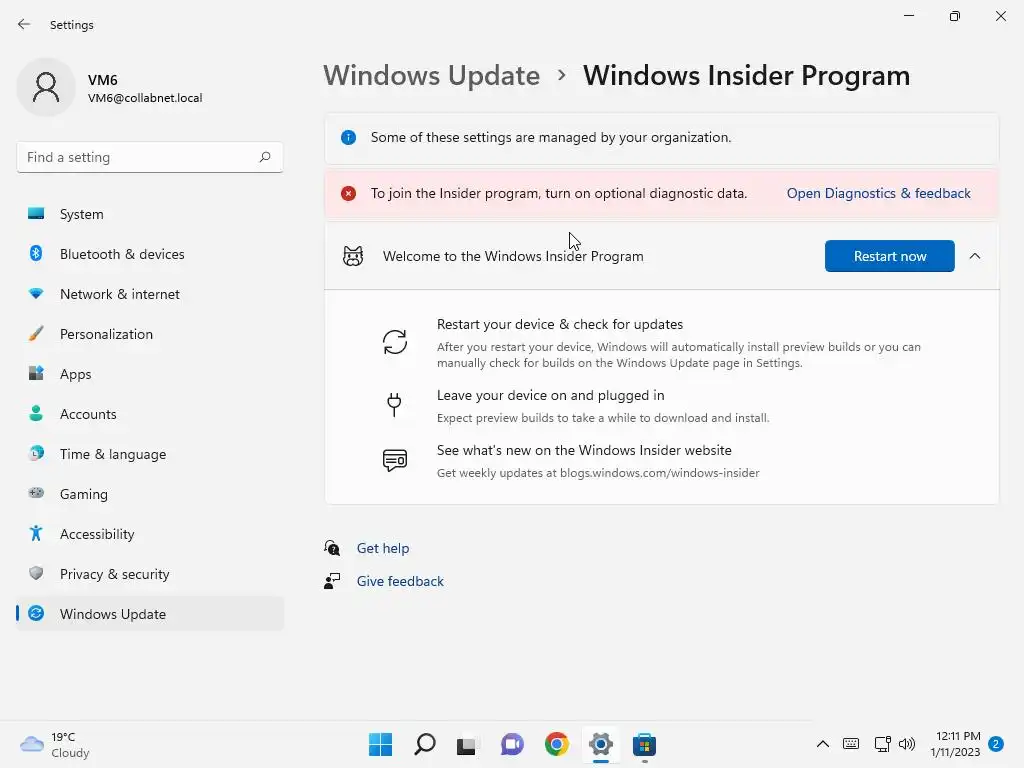The height and width of the screenshot is (768, 1024).
Task: Click the Give feedback link
Action: pyautogui.click(x=400, y=581)
